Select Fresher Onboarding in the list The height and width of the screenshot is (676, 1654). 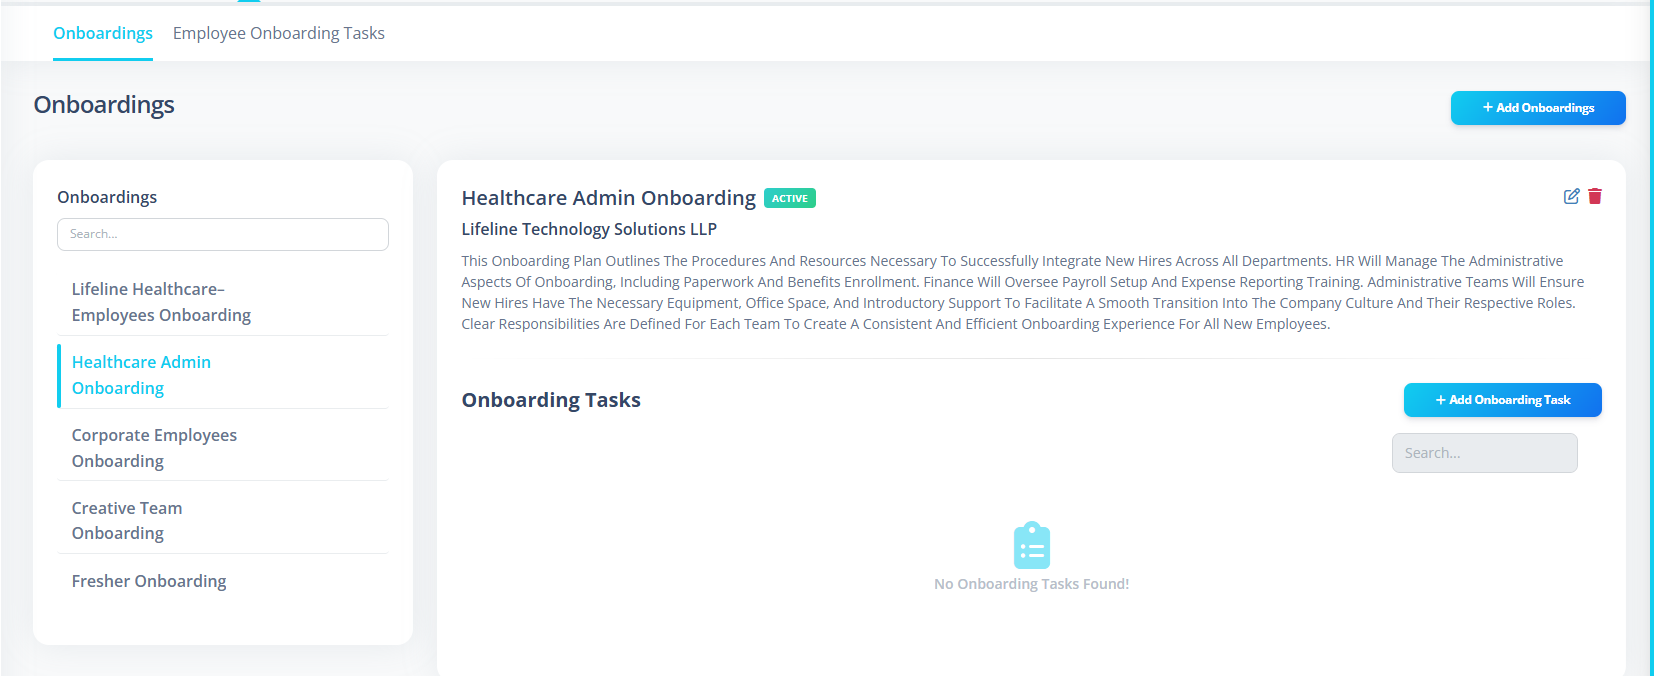tap(223, 581)
